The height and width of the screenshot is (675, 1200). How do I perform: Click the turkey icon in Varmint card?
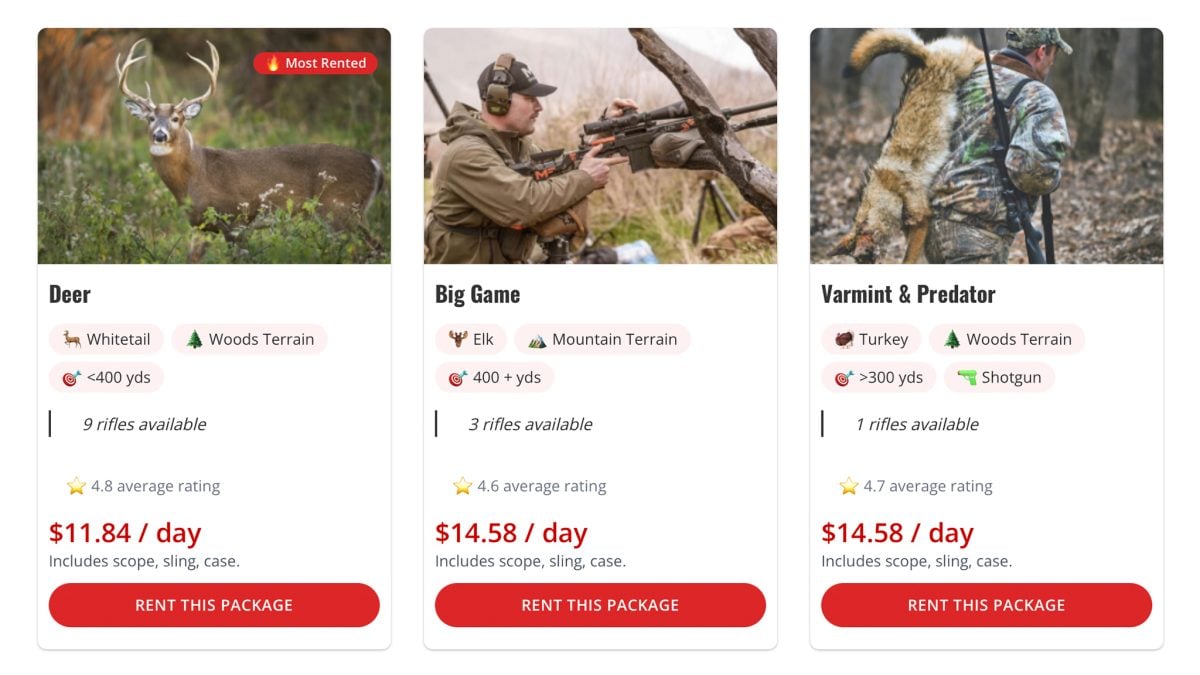tap(844, 339)
